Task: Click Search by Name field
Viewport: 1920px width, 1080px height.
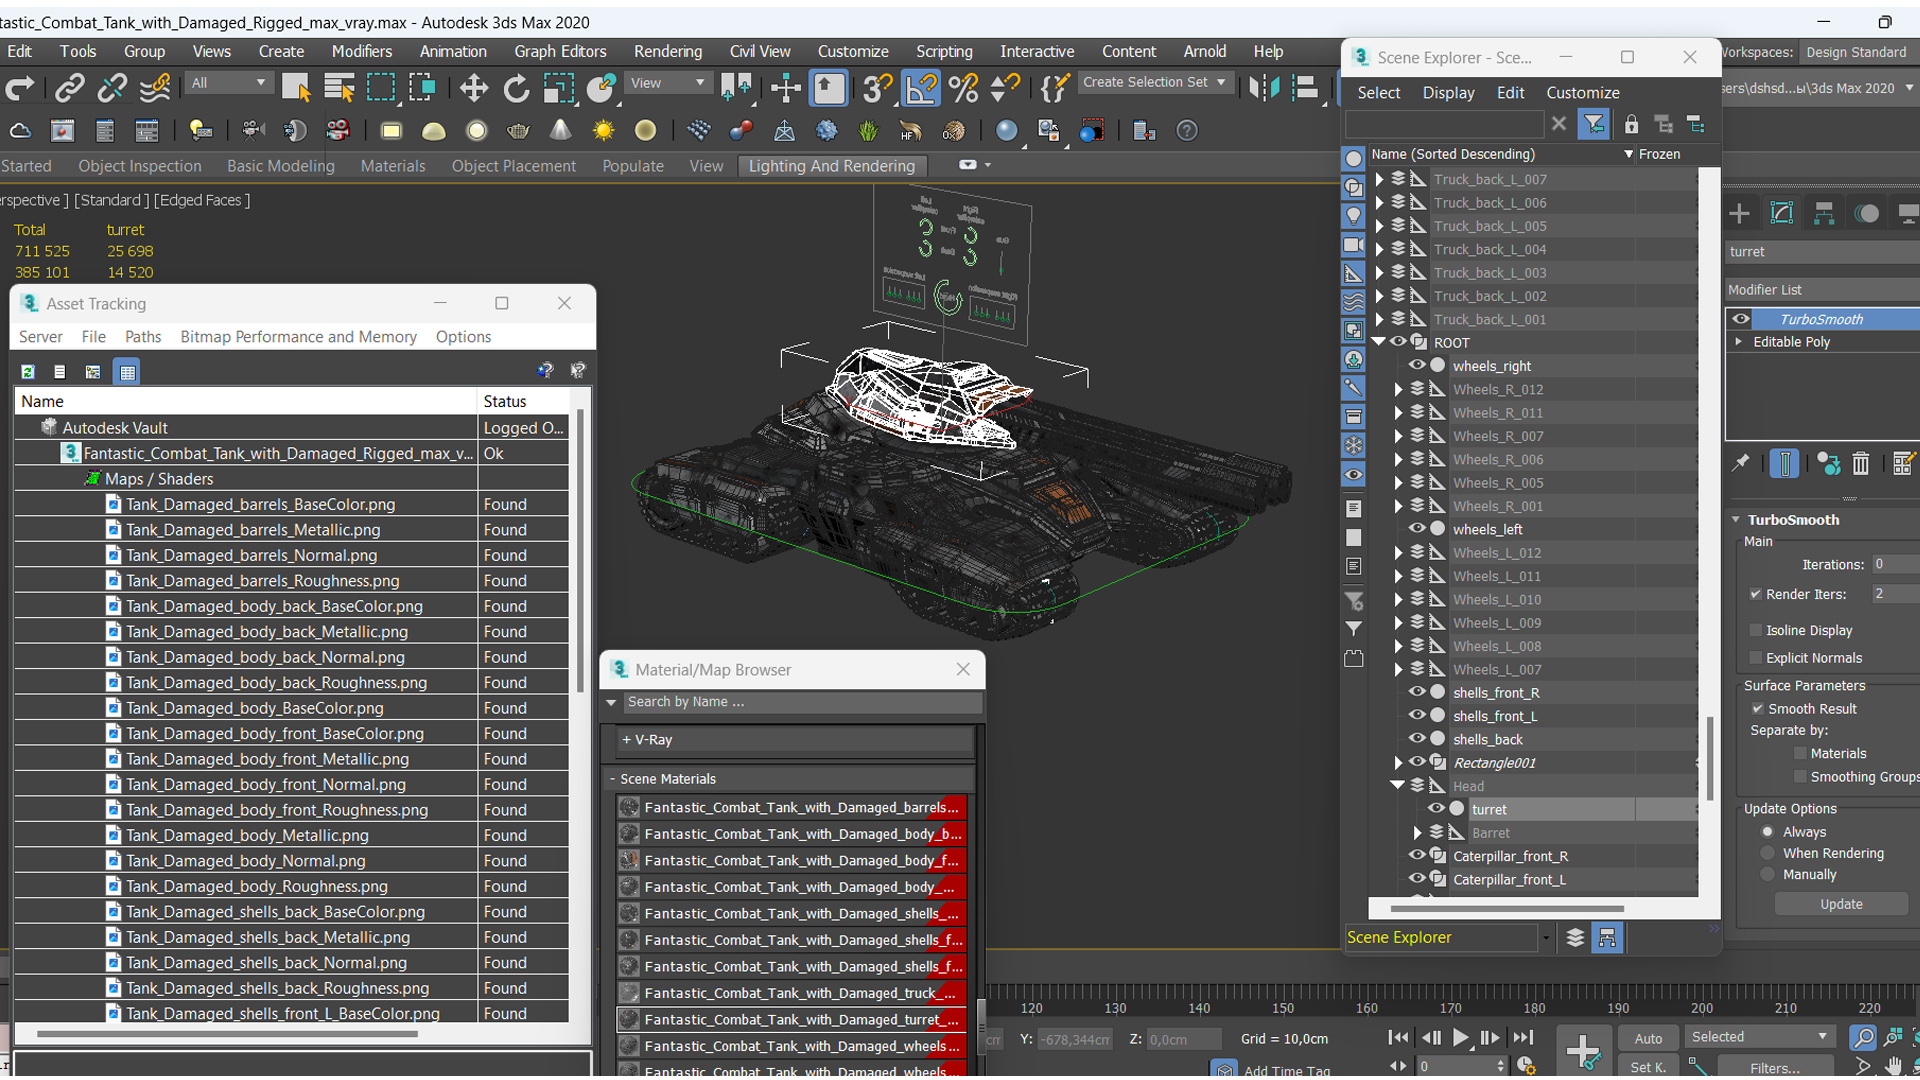Action: tap(800, 702)
